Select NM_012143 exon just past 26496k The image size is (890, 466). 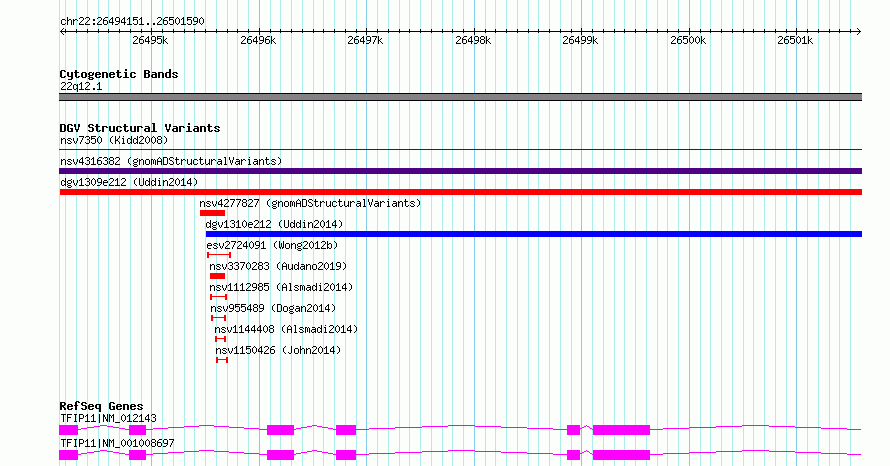click(x=280, y=430)
